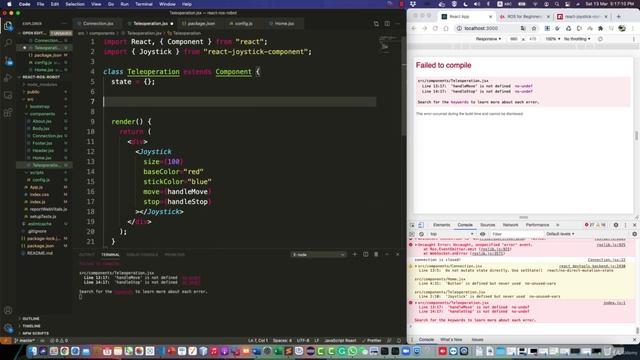Screen dimensions: 640x360
Task: Split the editor to the right
Action: 387,24
